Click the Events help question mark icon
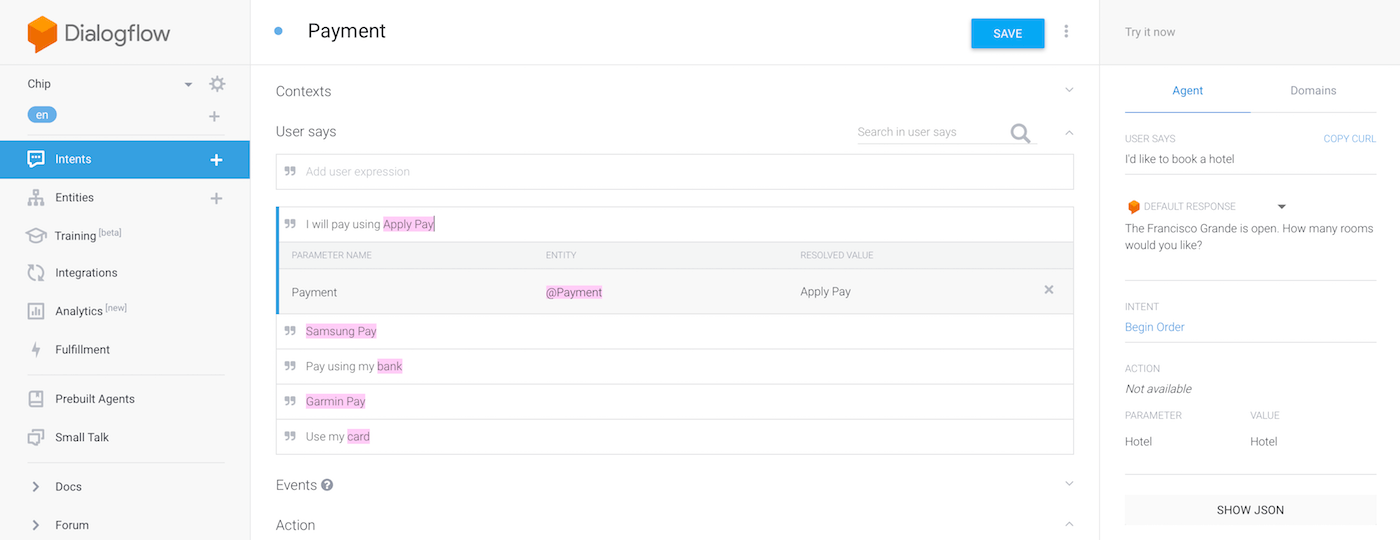 pos(327,485)
